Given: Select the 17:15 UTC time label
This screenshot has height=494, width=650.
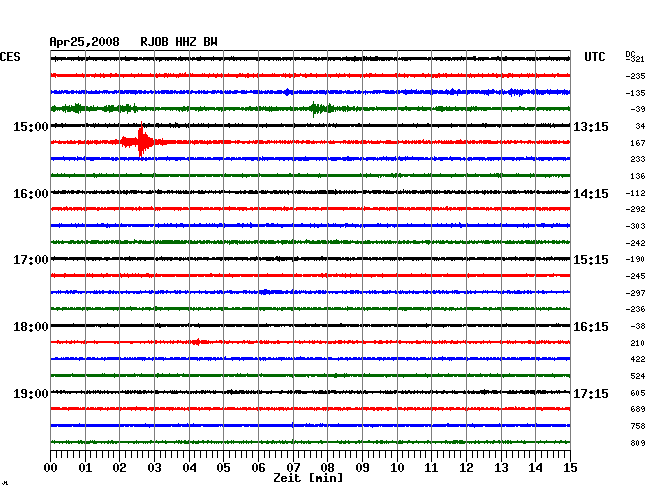Looking at the screenshot, I should coord(591,393).
